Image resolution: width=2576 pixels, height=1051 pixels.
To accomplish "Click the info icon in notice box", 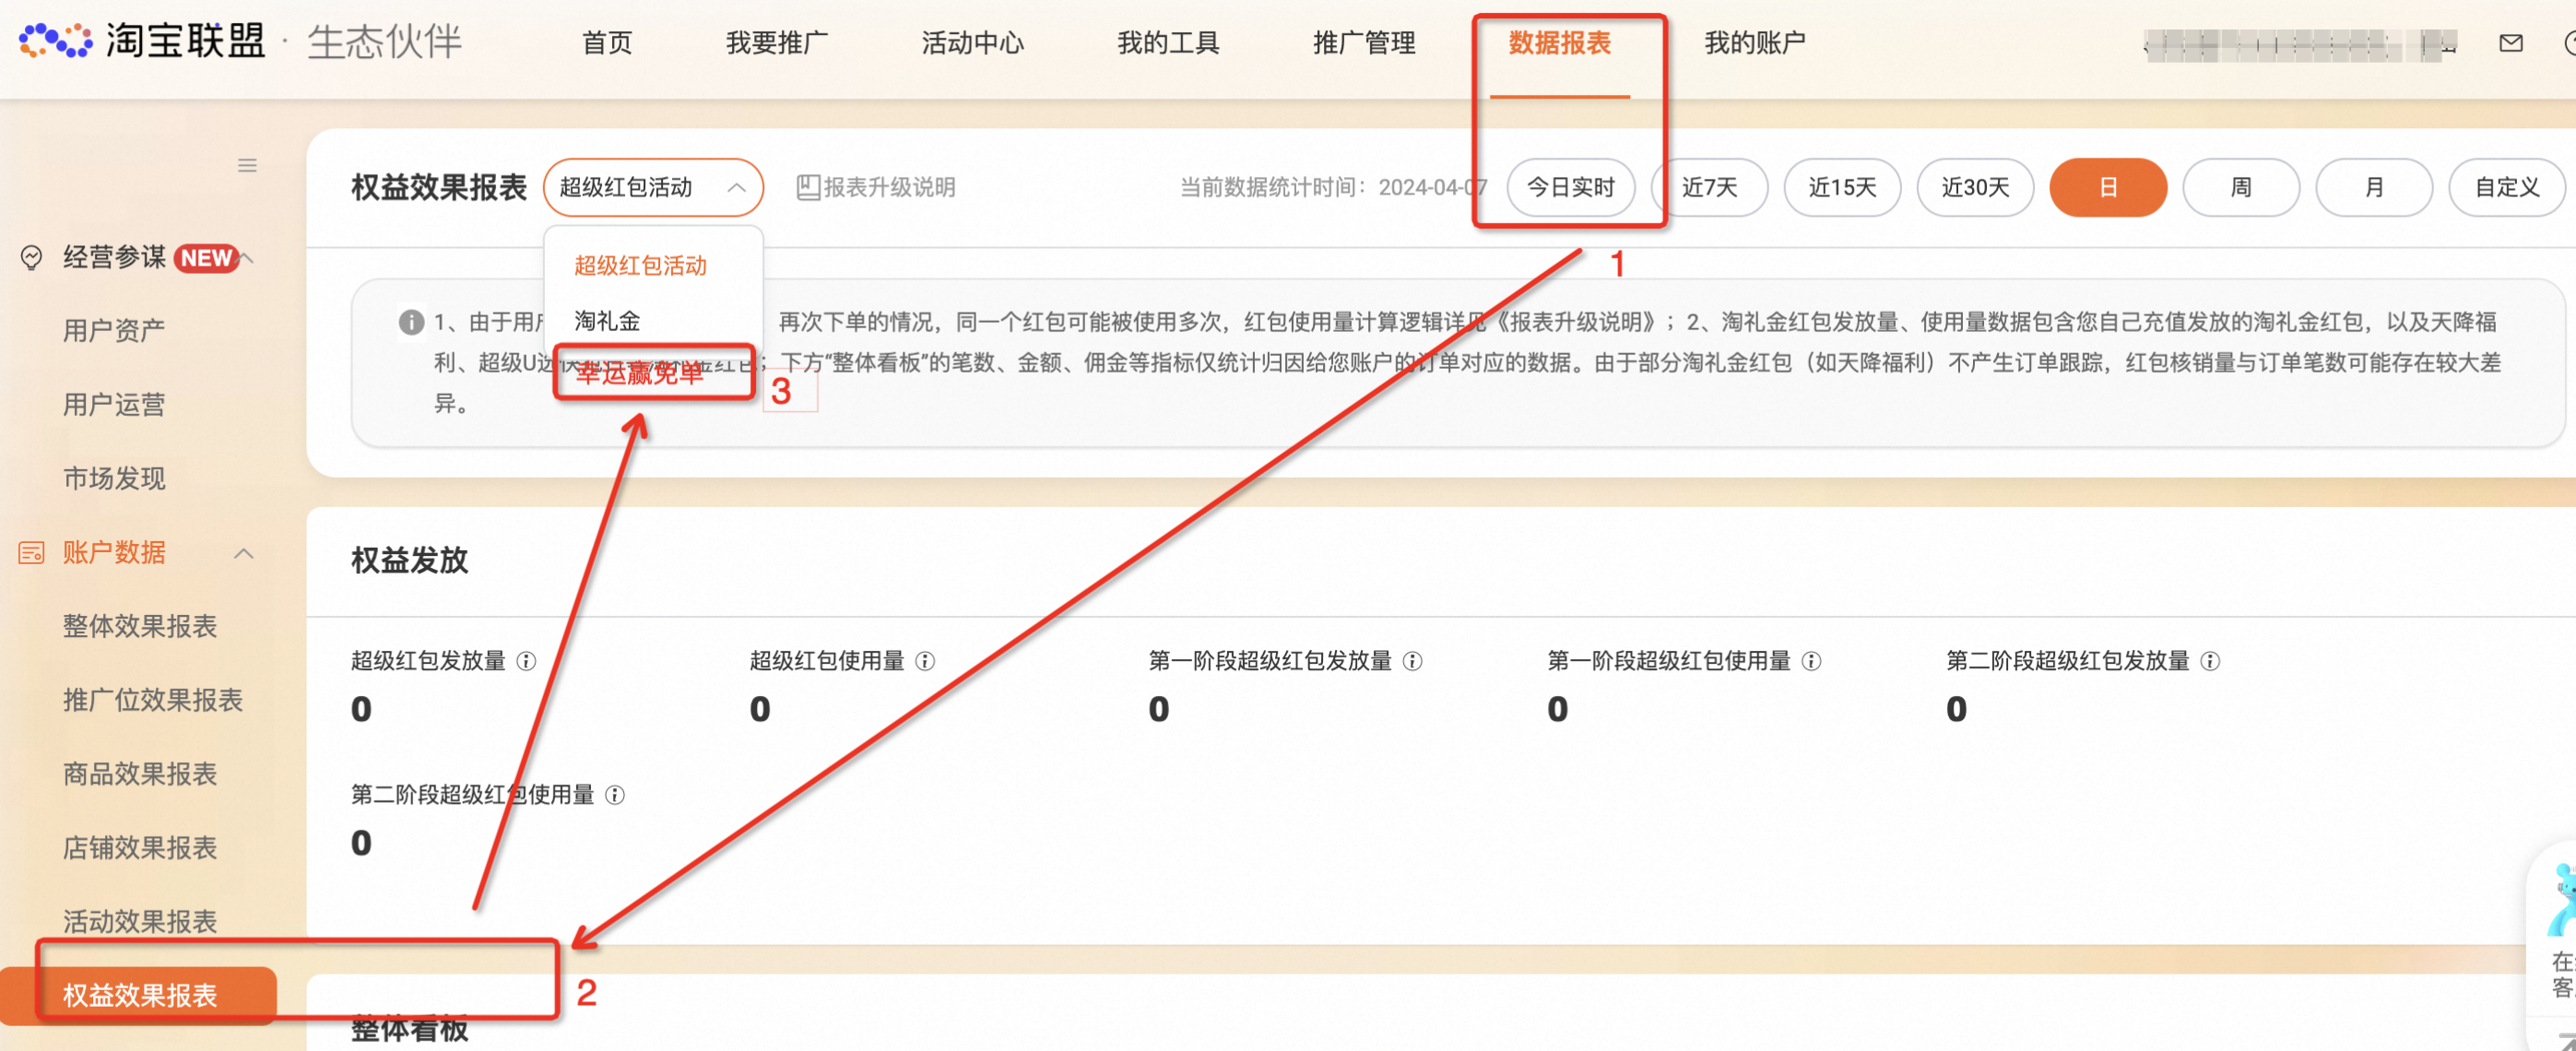I will pyautogui.click(x=411, y=322).
